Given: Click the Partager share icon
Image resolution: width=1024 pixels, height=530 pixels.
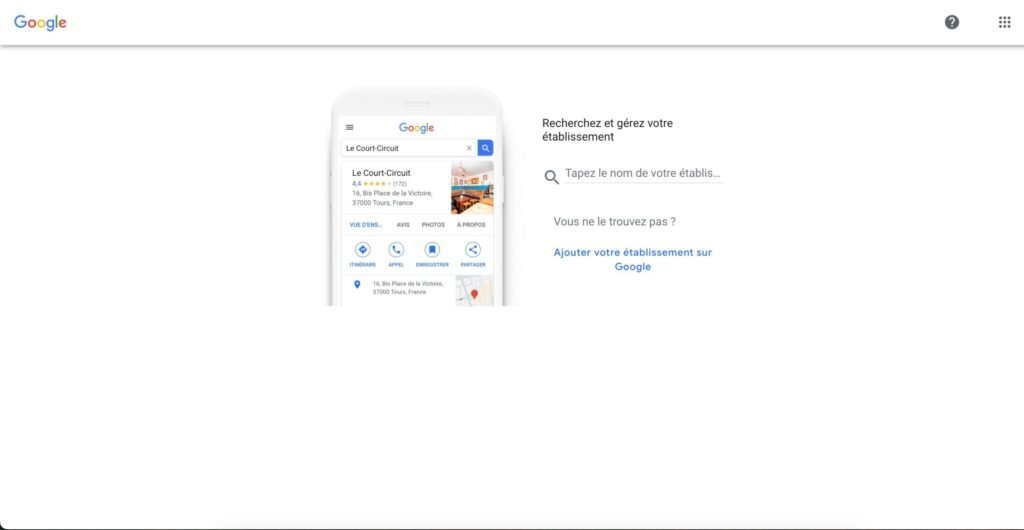Looking at the screenshot, I should click(473, 250).
